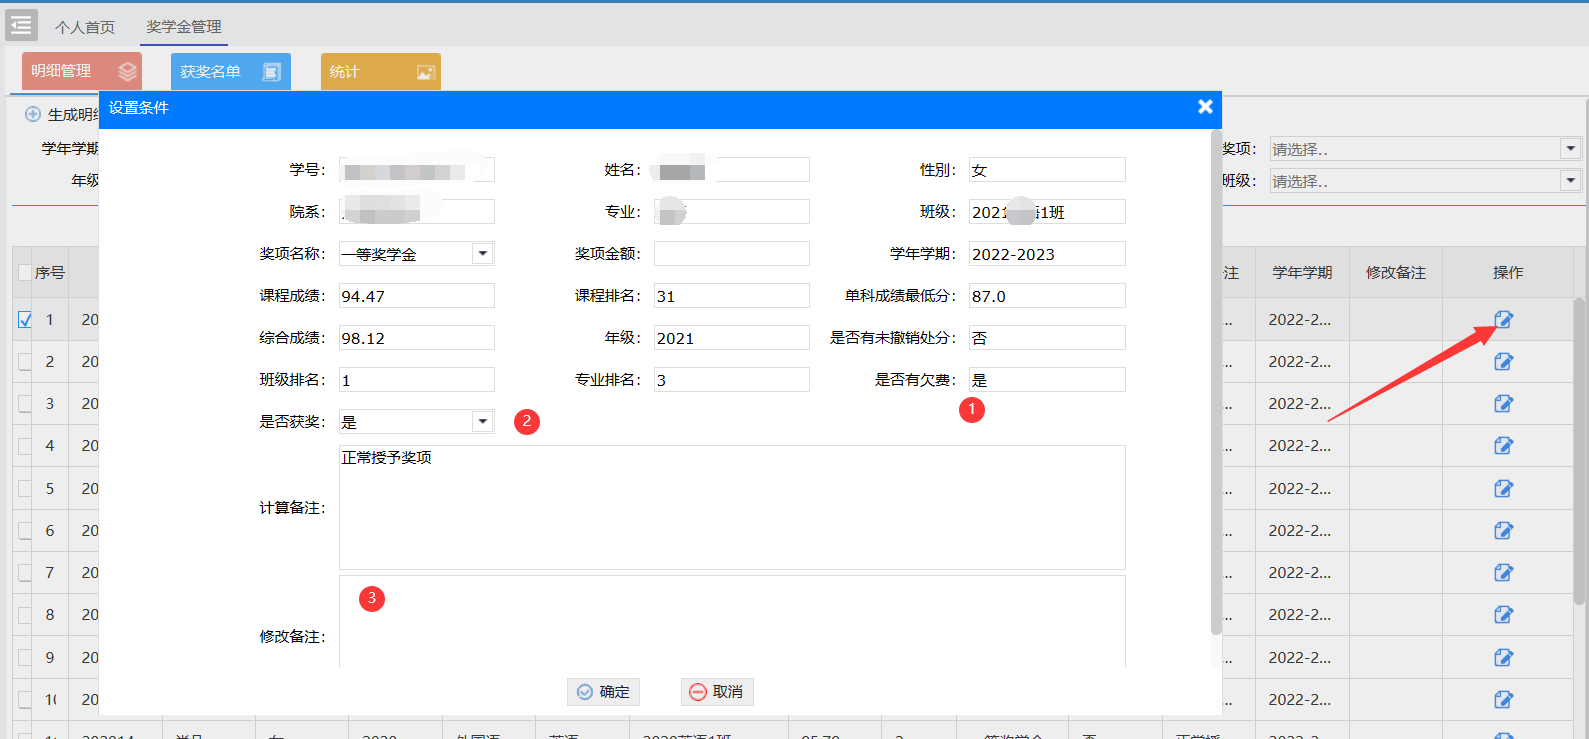
Task: Click the edit icon in row 1
Action: [1503, 320]
